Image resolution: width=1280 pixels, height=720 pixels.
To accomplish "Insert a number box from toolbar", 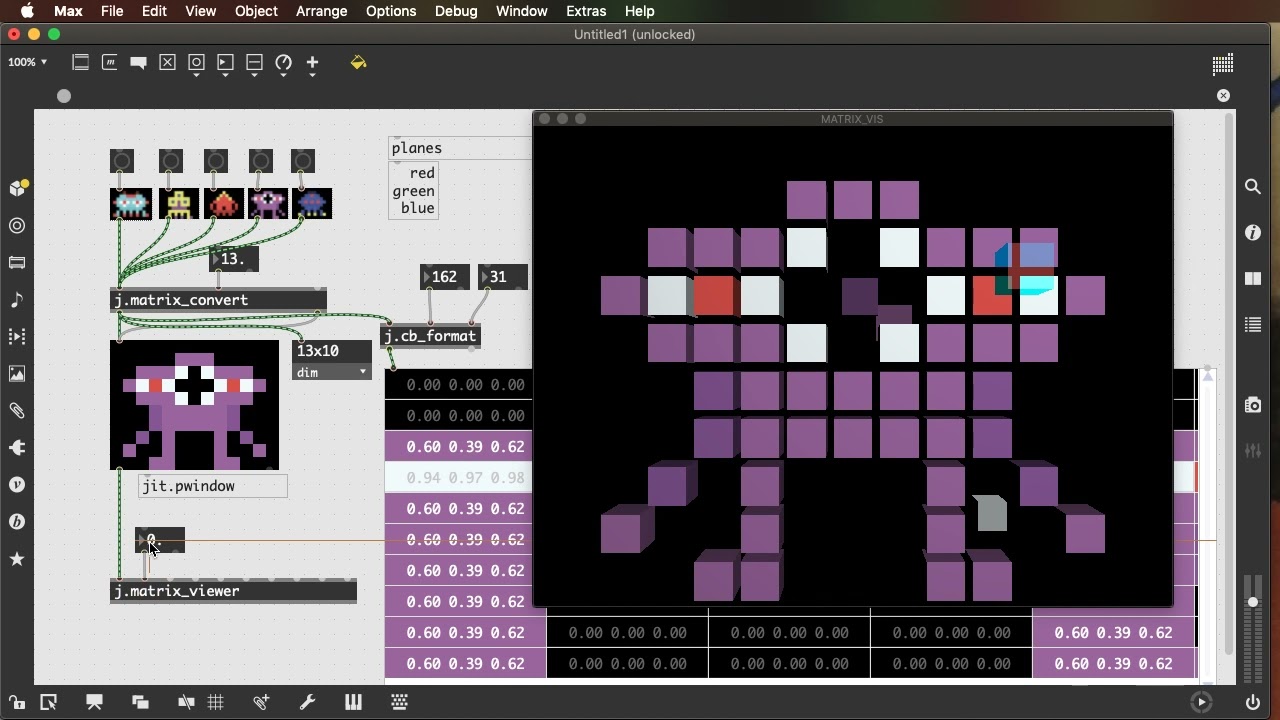I will 226,63.
